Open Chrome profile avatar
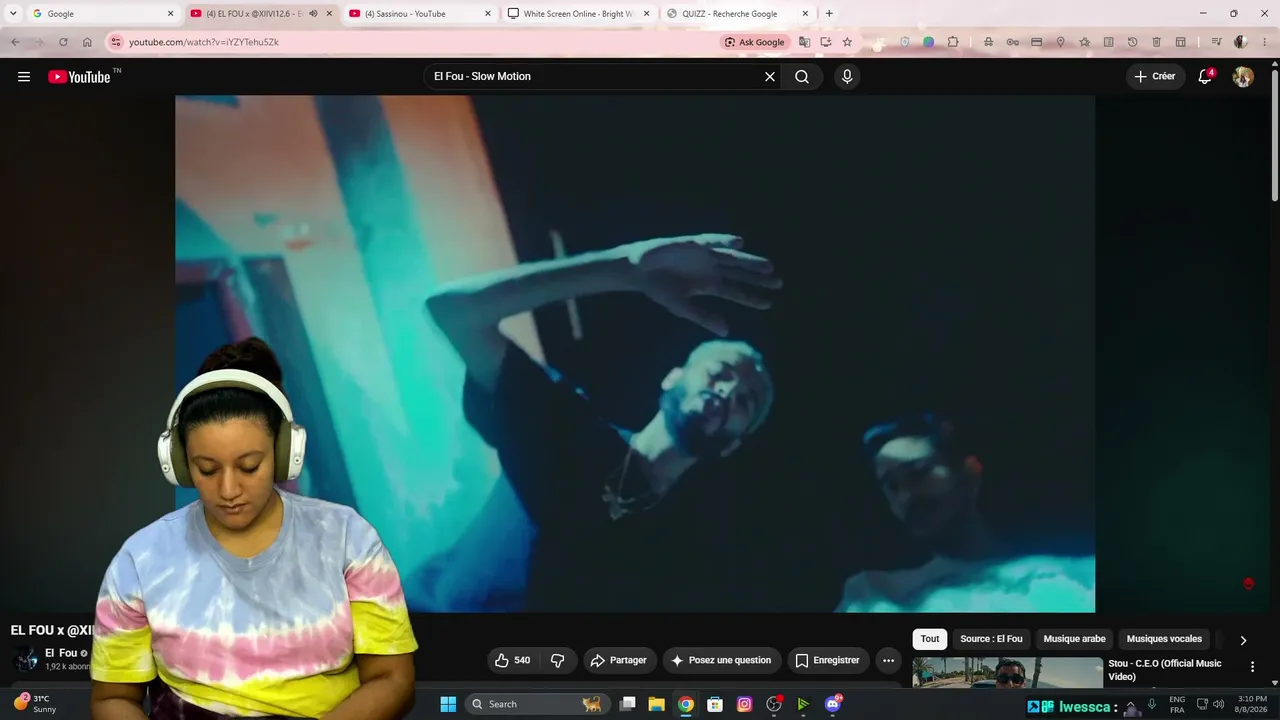 [x=1240, y=42]
